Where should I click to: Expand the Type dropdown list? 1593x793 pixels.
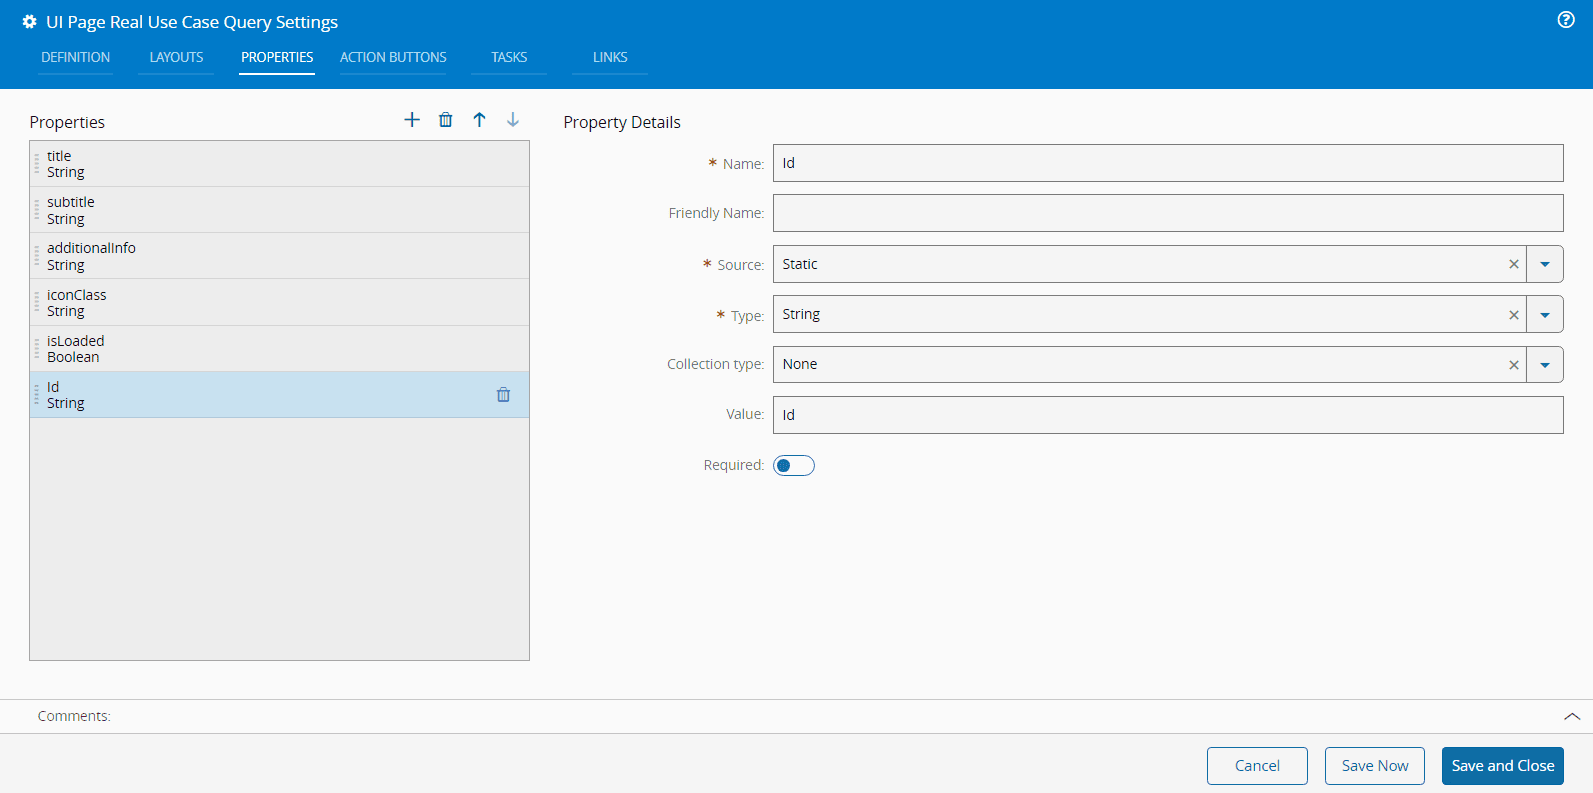coord(1545,315)
